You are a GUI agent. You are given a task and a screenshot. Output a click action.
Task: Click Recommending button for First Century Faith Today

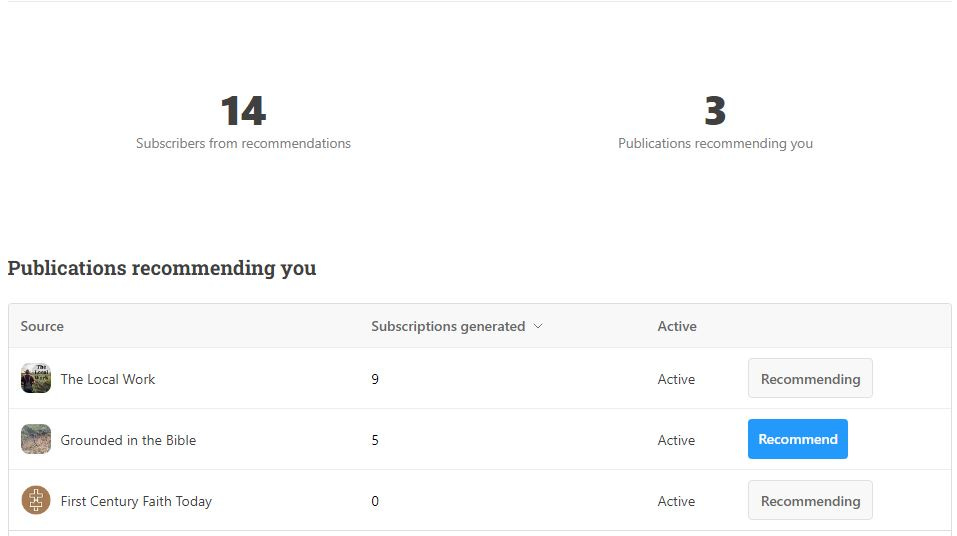810,501
